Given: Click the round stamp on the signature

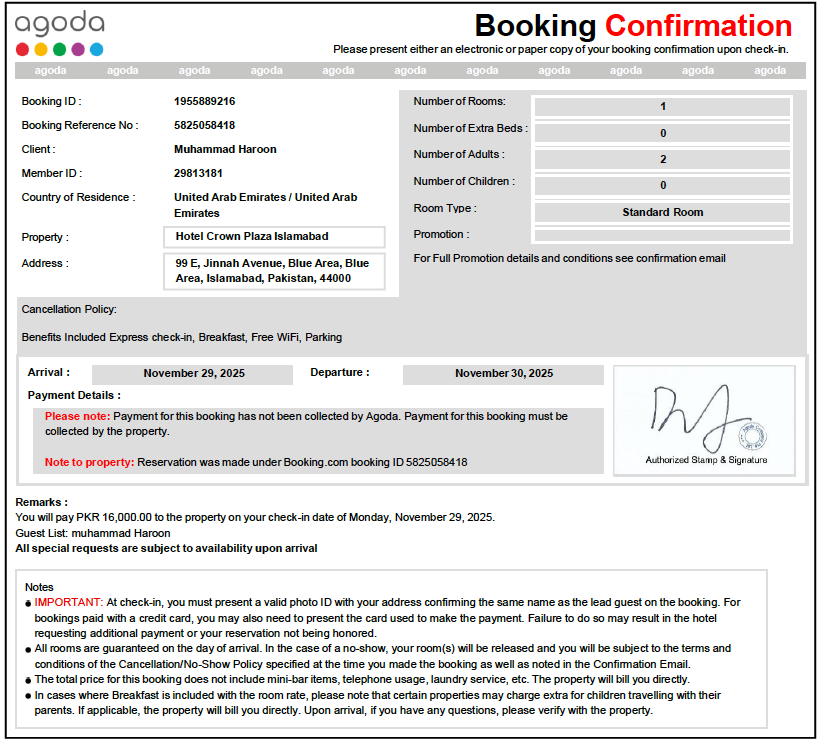Looking at the screenshot, I should click(x=753, y=436).
